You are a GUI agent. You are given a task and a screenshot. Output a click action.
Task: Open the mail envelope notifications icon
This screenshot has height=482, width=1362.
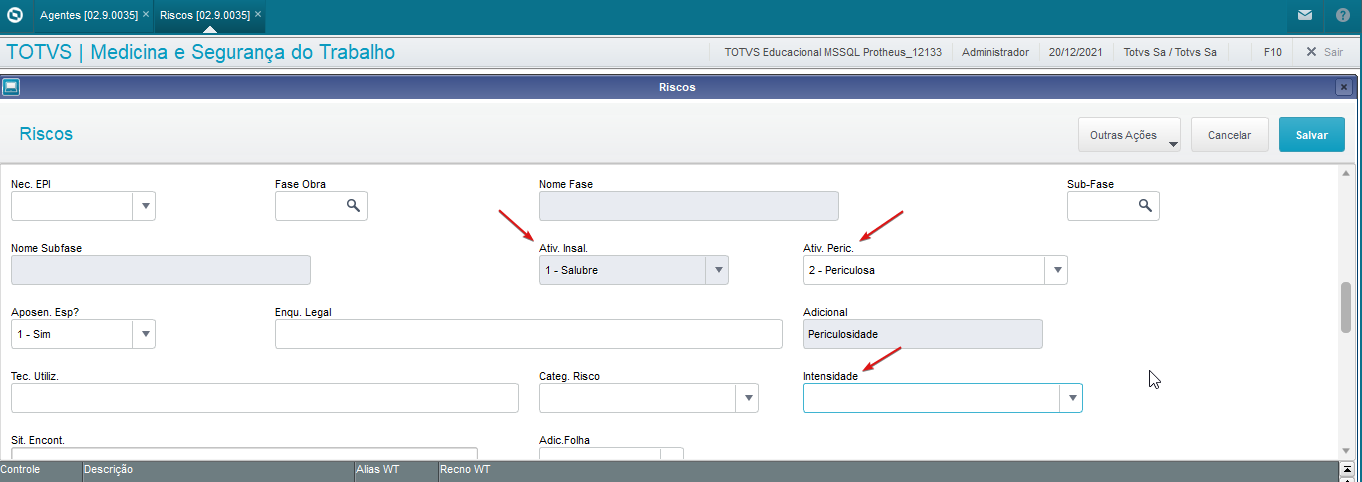click(1304, 15)
